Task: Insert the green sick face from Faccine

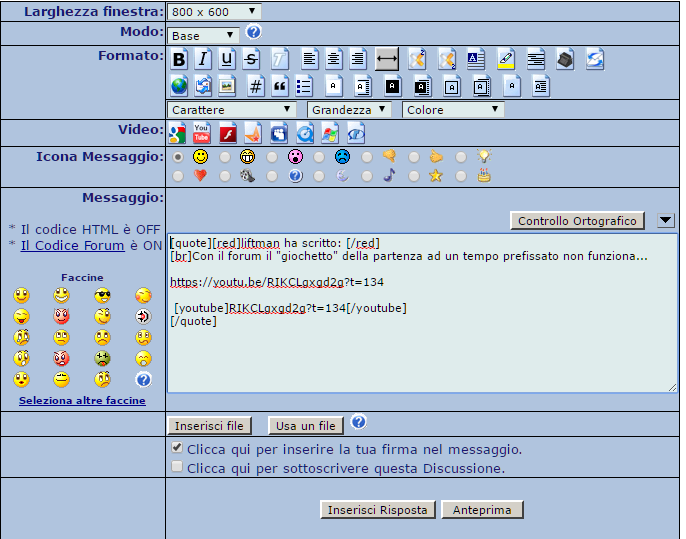Action: 102,358
